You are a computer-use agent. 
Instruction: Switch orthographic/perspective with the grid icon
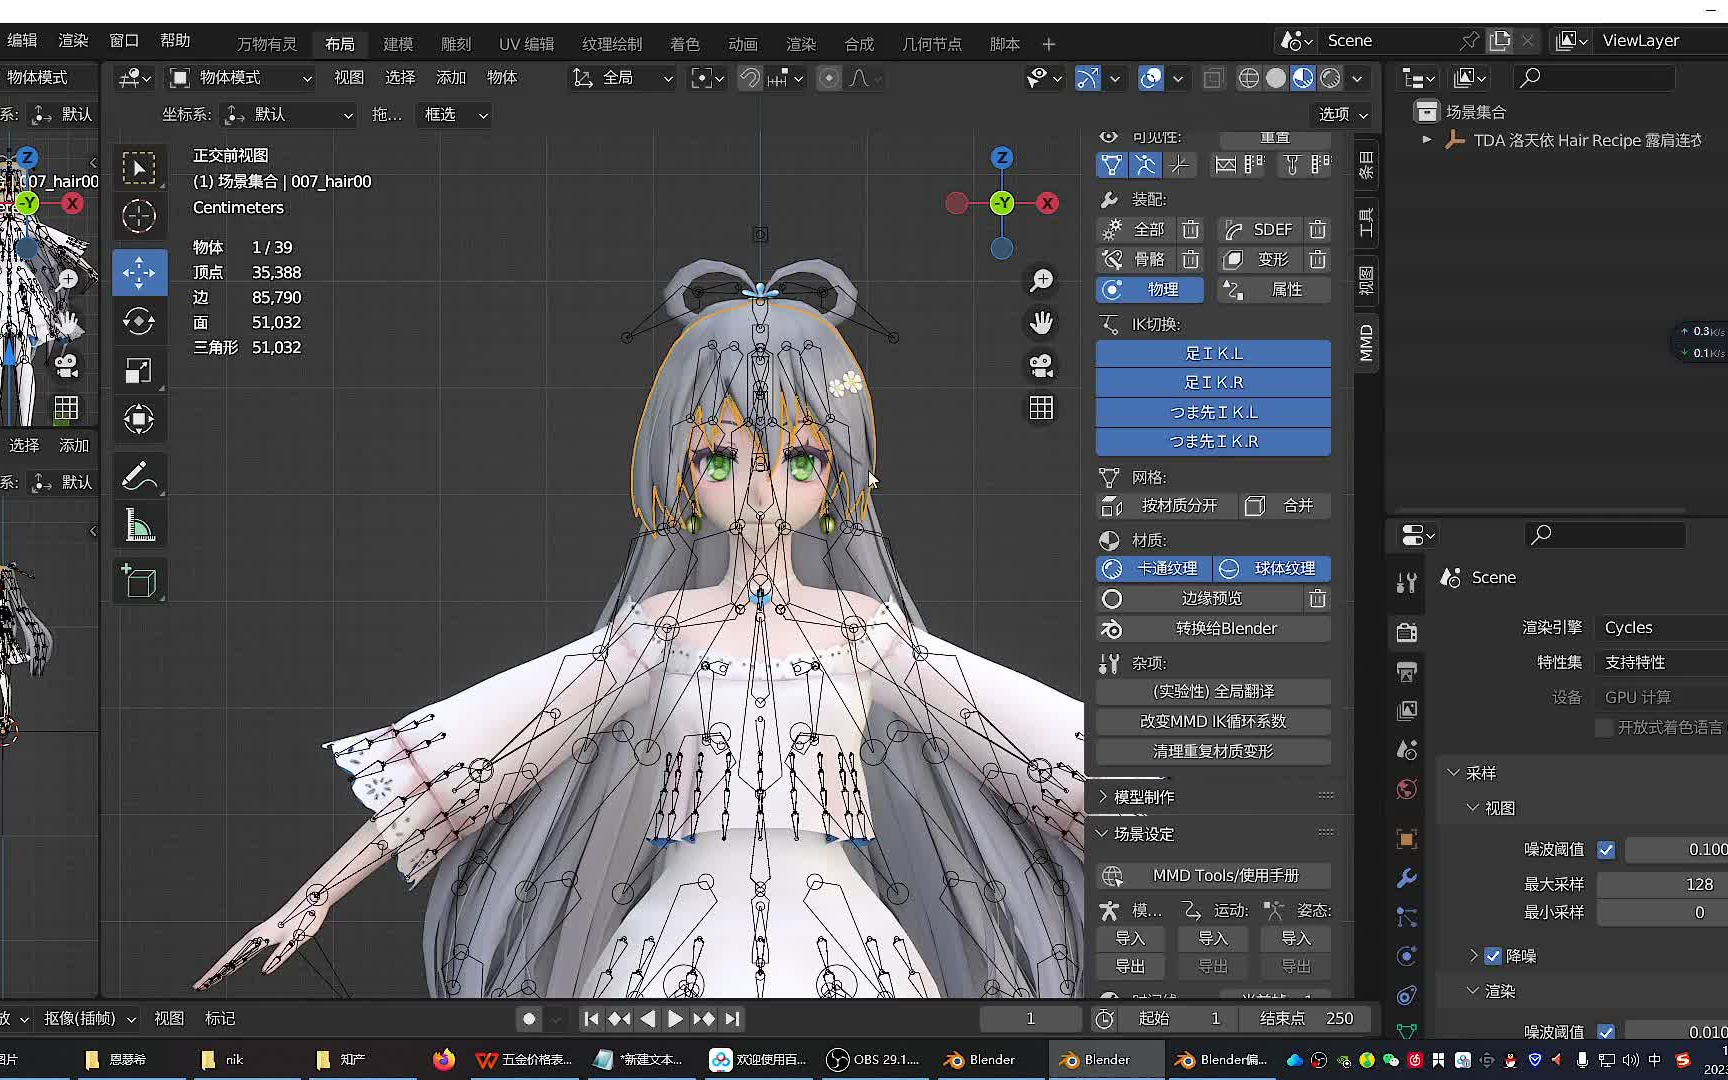[x=1042, y=408]
